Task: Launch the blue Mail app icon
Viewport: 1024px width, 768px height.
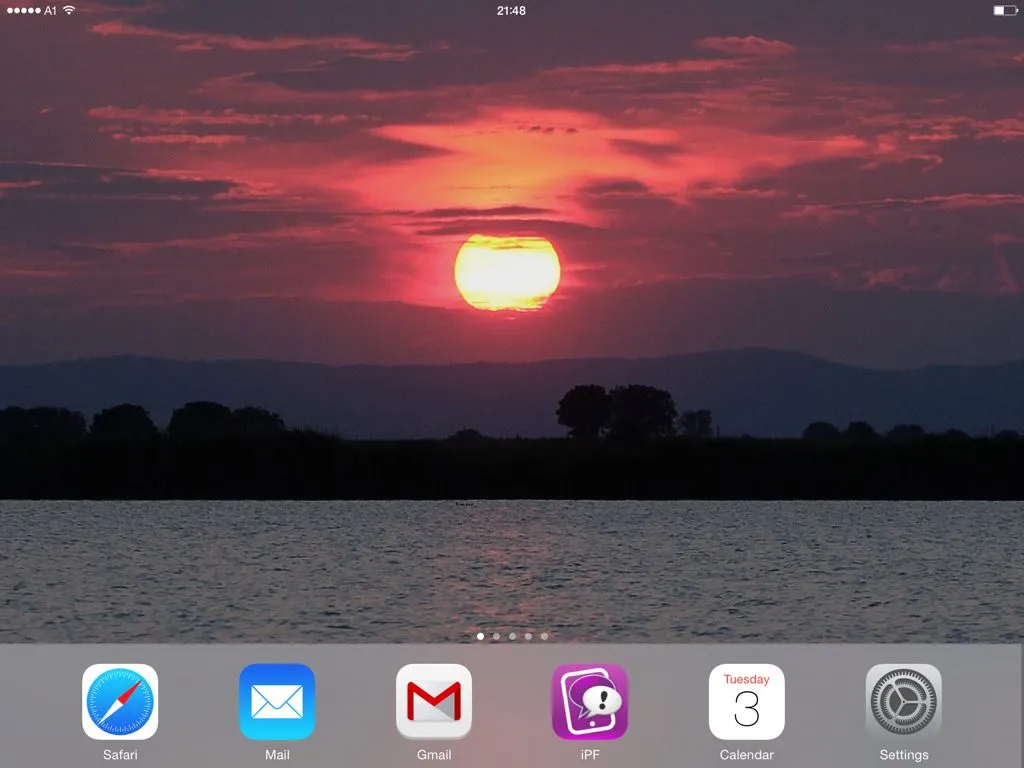Action: tap(277, 701)
